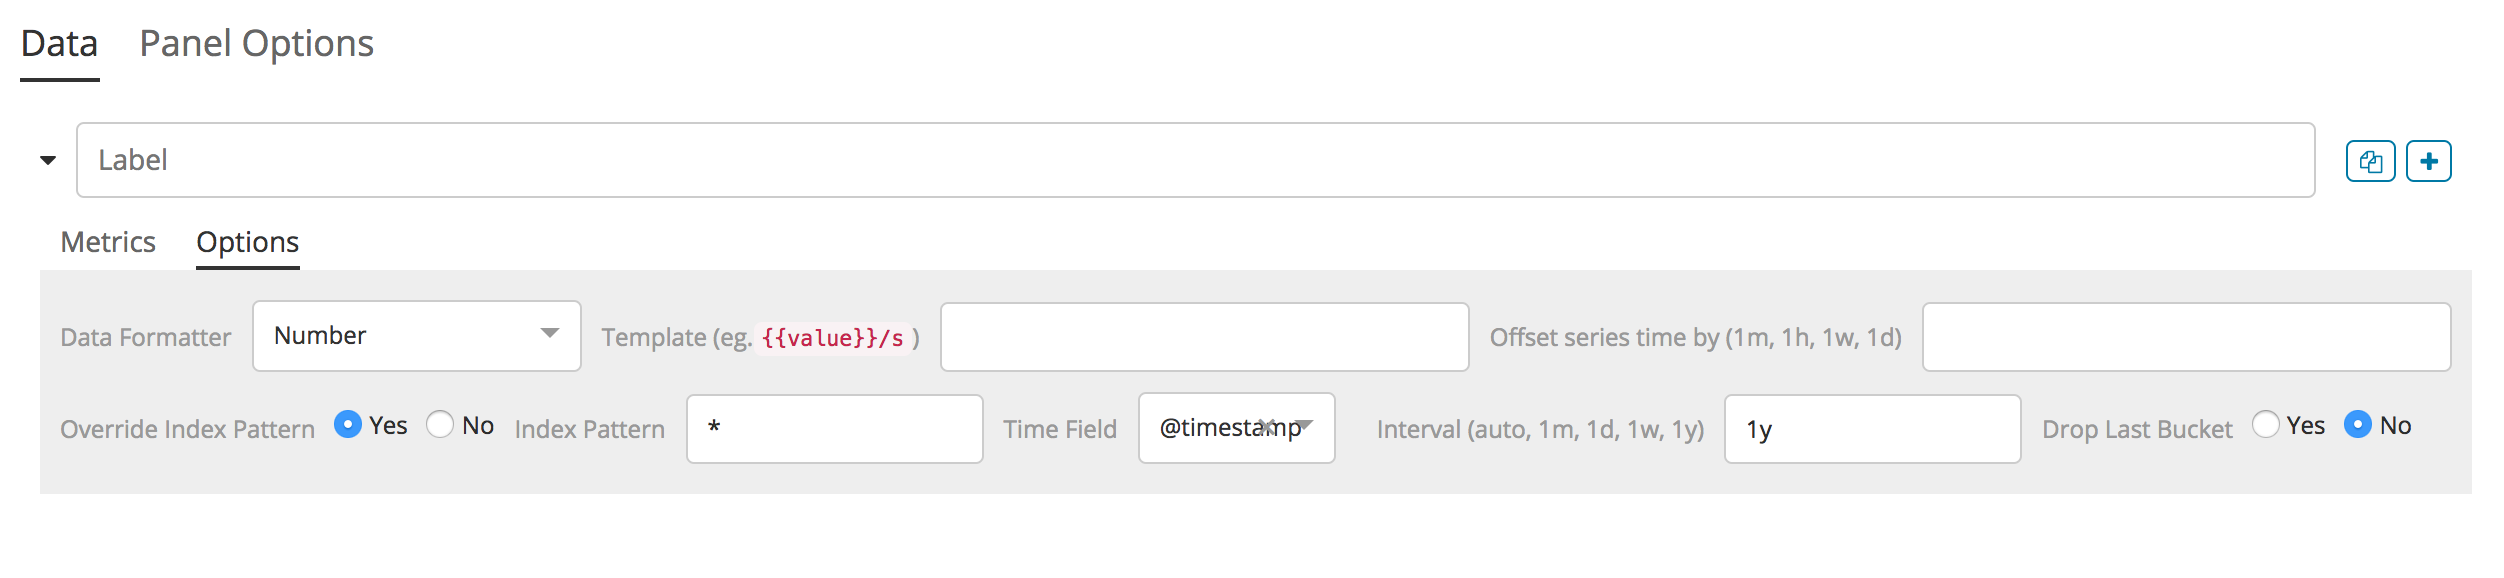Image resolution: width=2504 pixels, height=578 pixels.
Task: Select the Options sub-tab
Action: click(247, 241)
